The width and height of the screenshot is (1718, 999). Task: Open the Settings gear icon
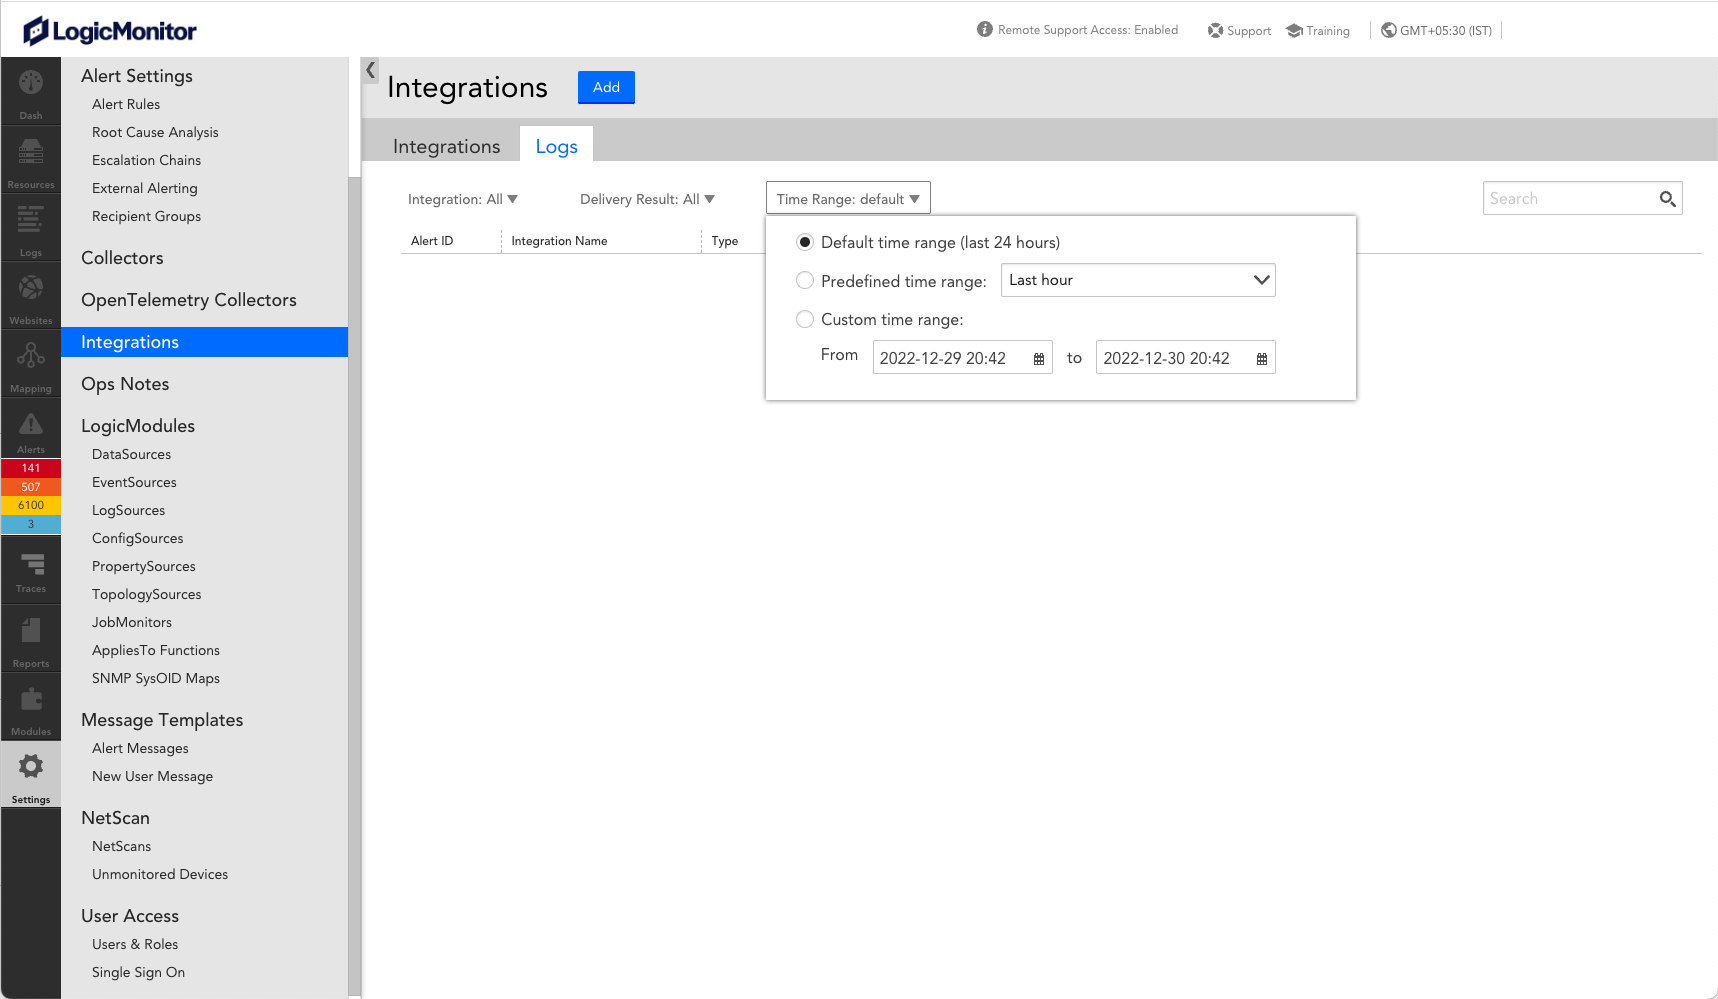pyautogui.click(x=31, y=767)
